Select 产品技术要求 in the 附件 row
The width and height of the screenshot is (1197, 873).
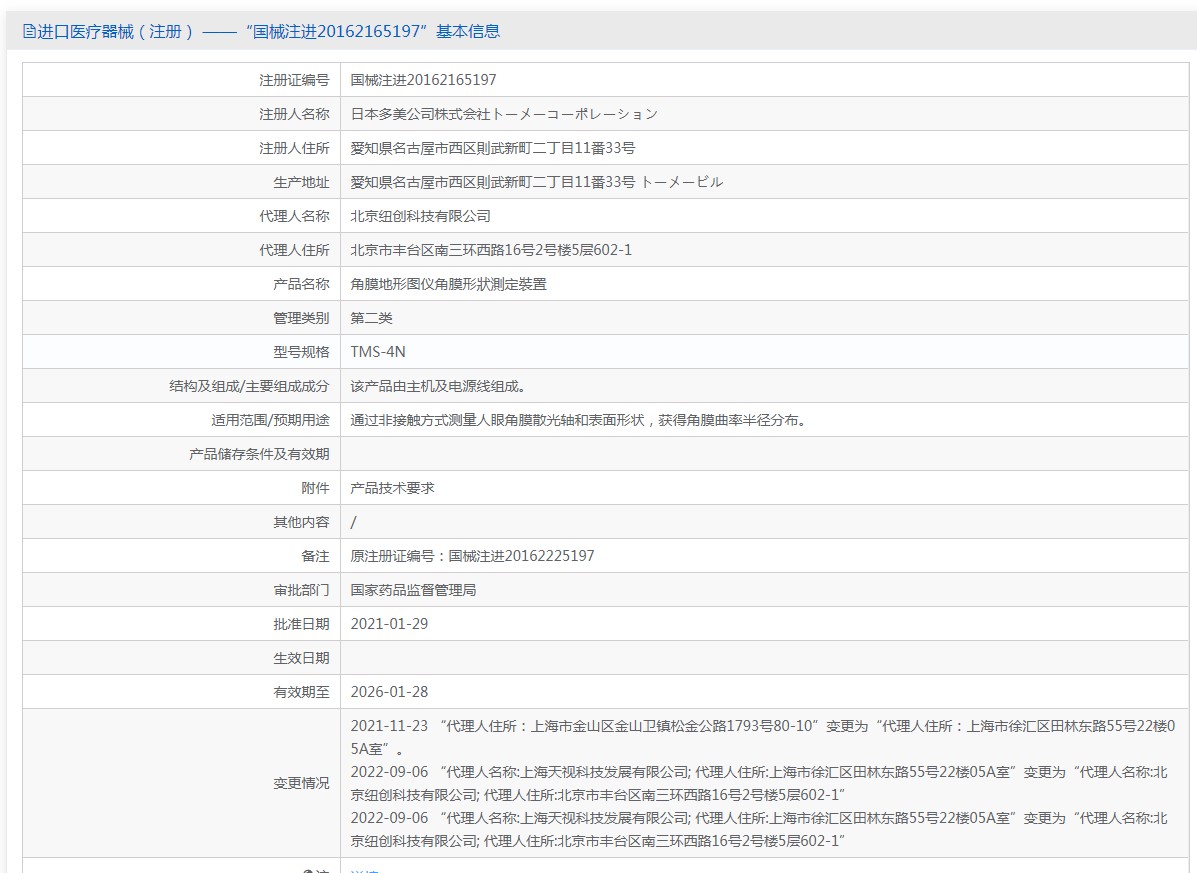[x=392, y=488]
